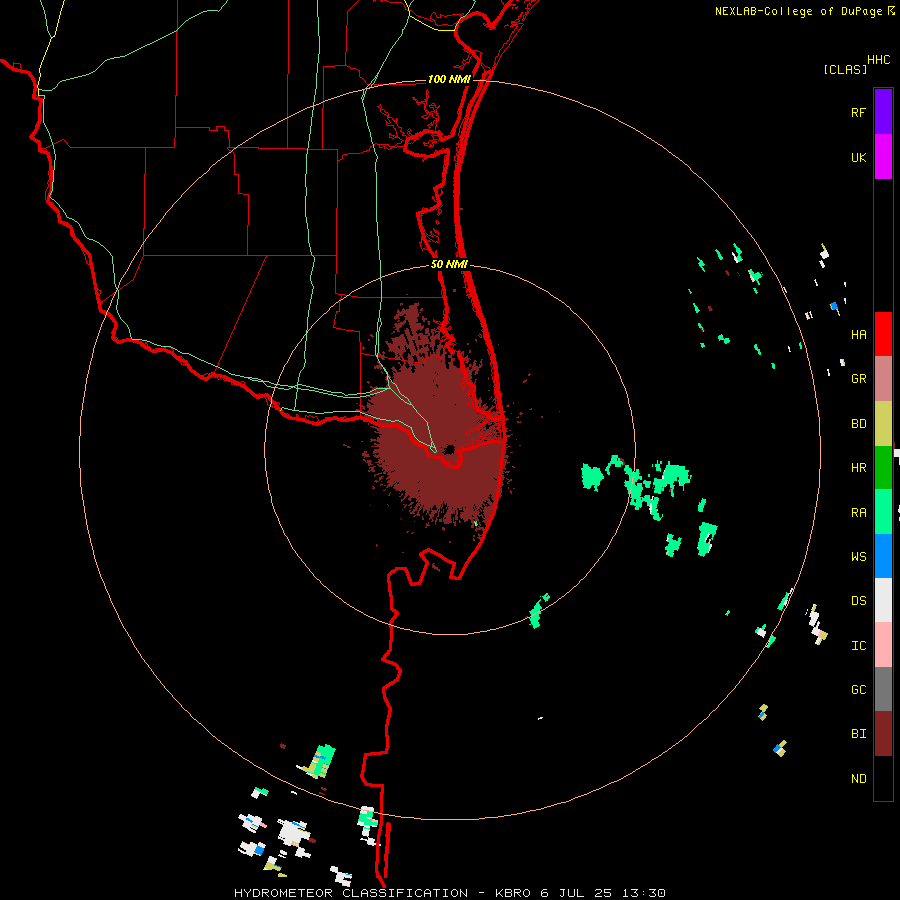Select the GC legend label
This screenshot has height=900, width=900.
click(858, 690)
